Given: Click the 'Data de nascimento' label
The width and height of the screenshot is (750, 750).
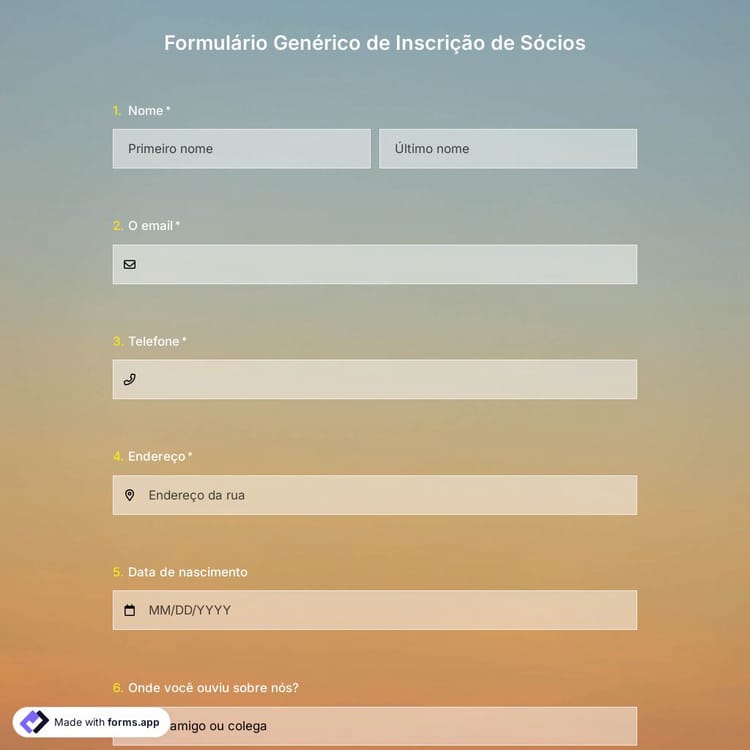Looking at the screenshot, I should (187, 572).
